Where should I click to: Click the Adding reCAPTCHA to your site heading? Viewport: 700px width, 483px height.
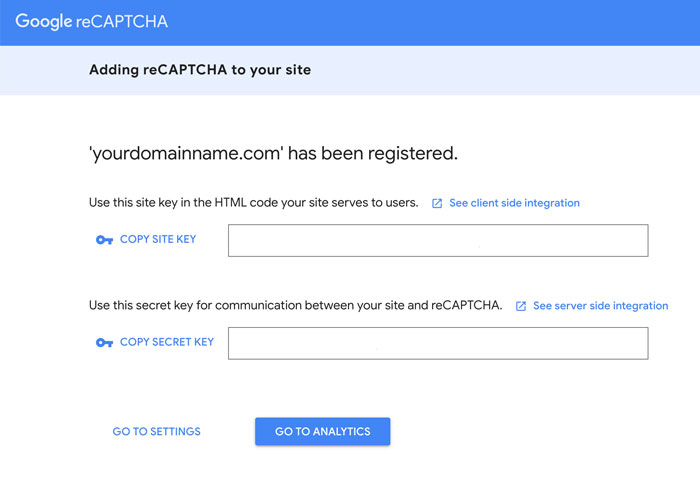point(200,70)
